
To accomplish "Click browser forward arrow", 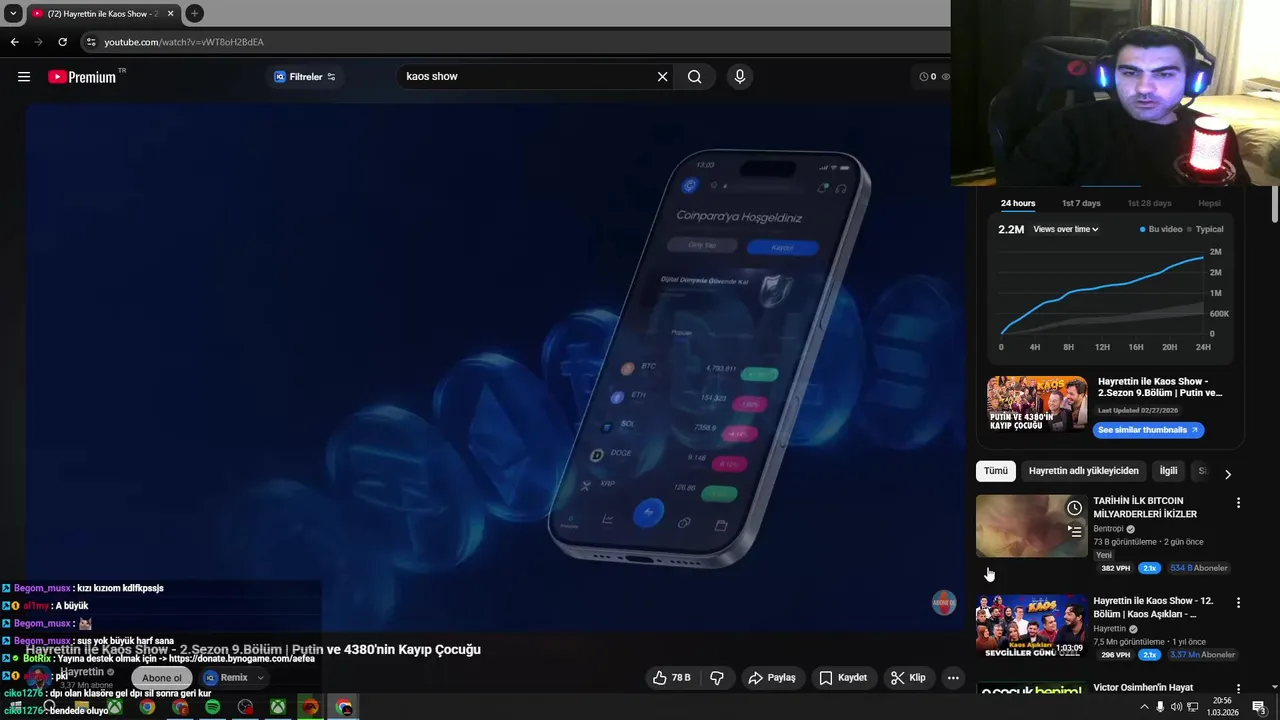I will [x=38, y=42].
